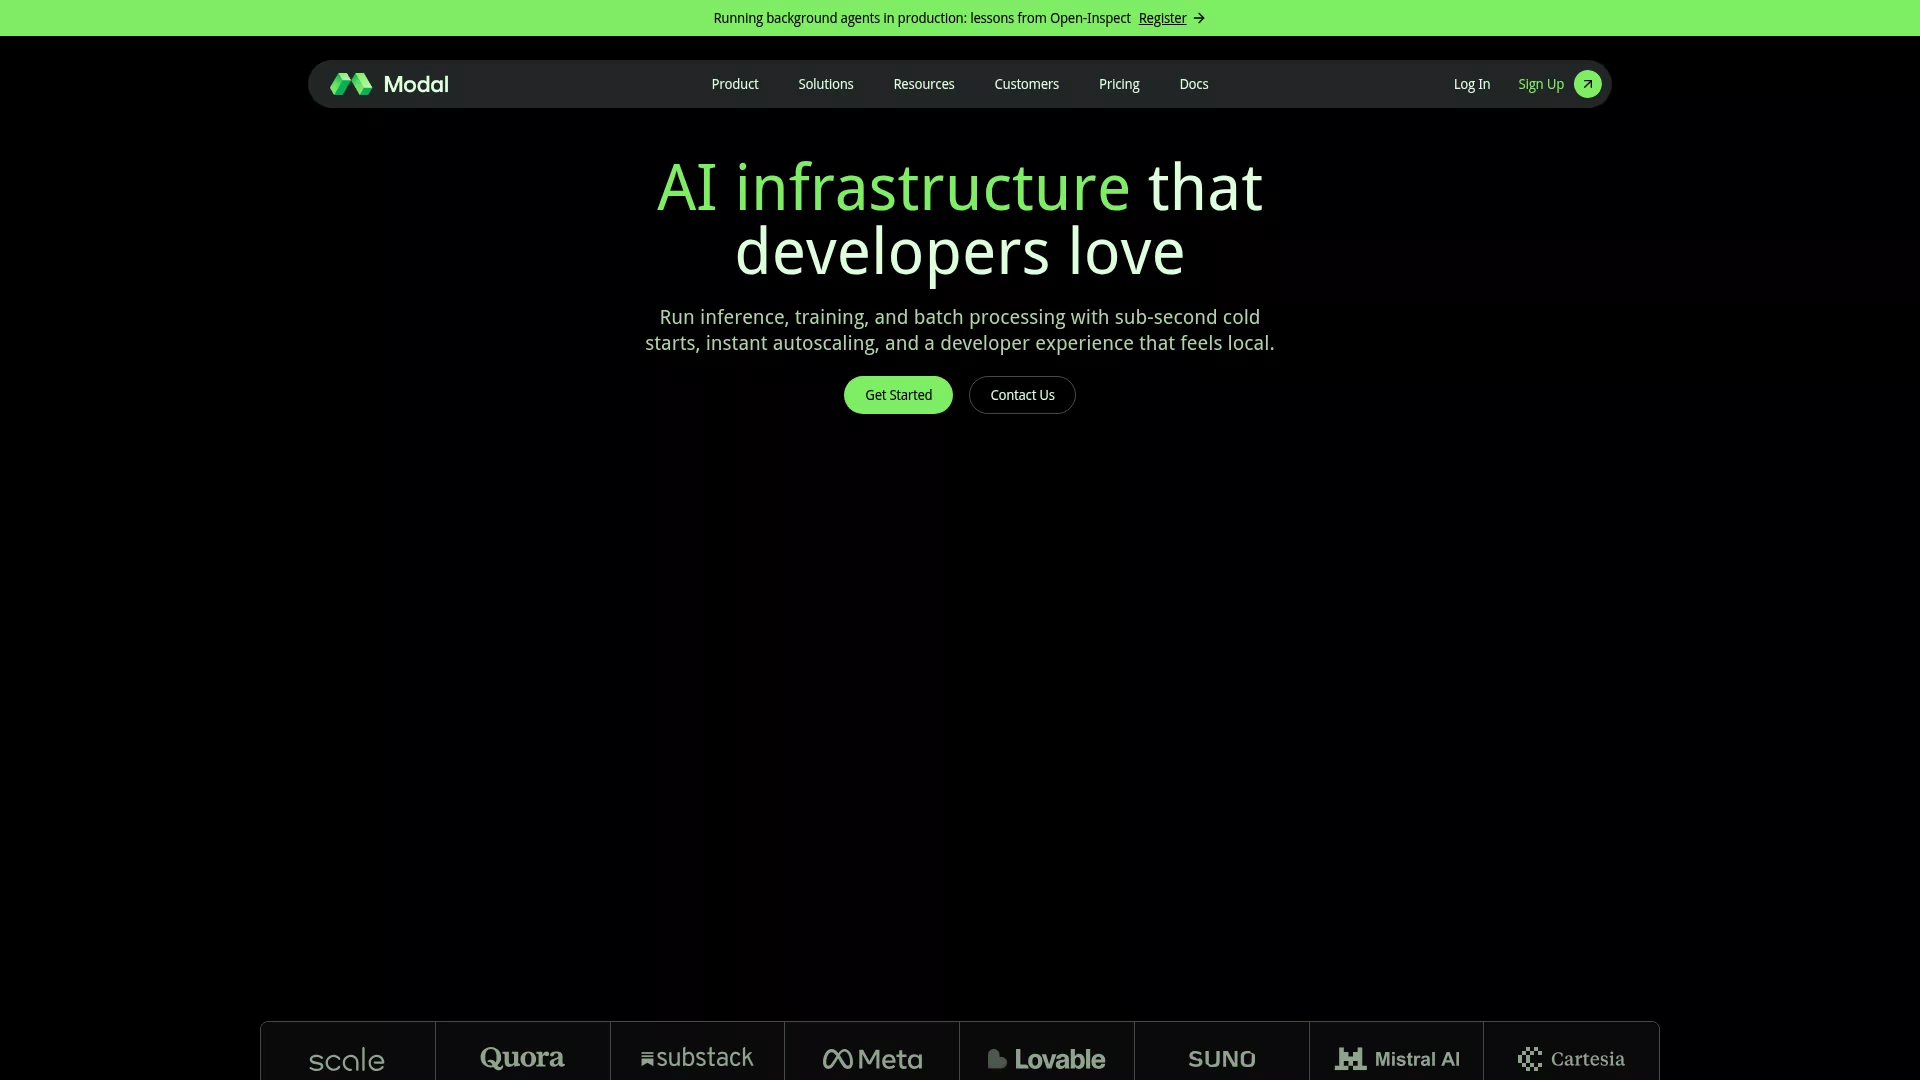Click the Modal logo icon
The height and width of the screenshot is (1080, 1920).
(351, 84)
